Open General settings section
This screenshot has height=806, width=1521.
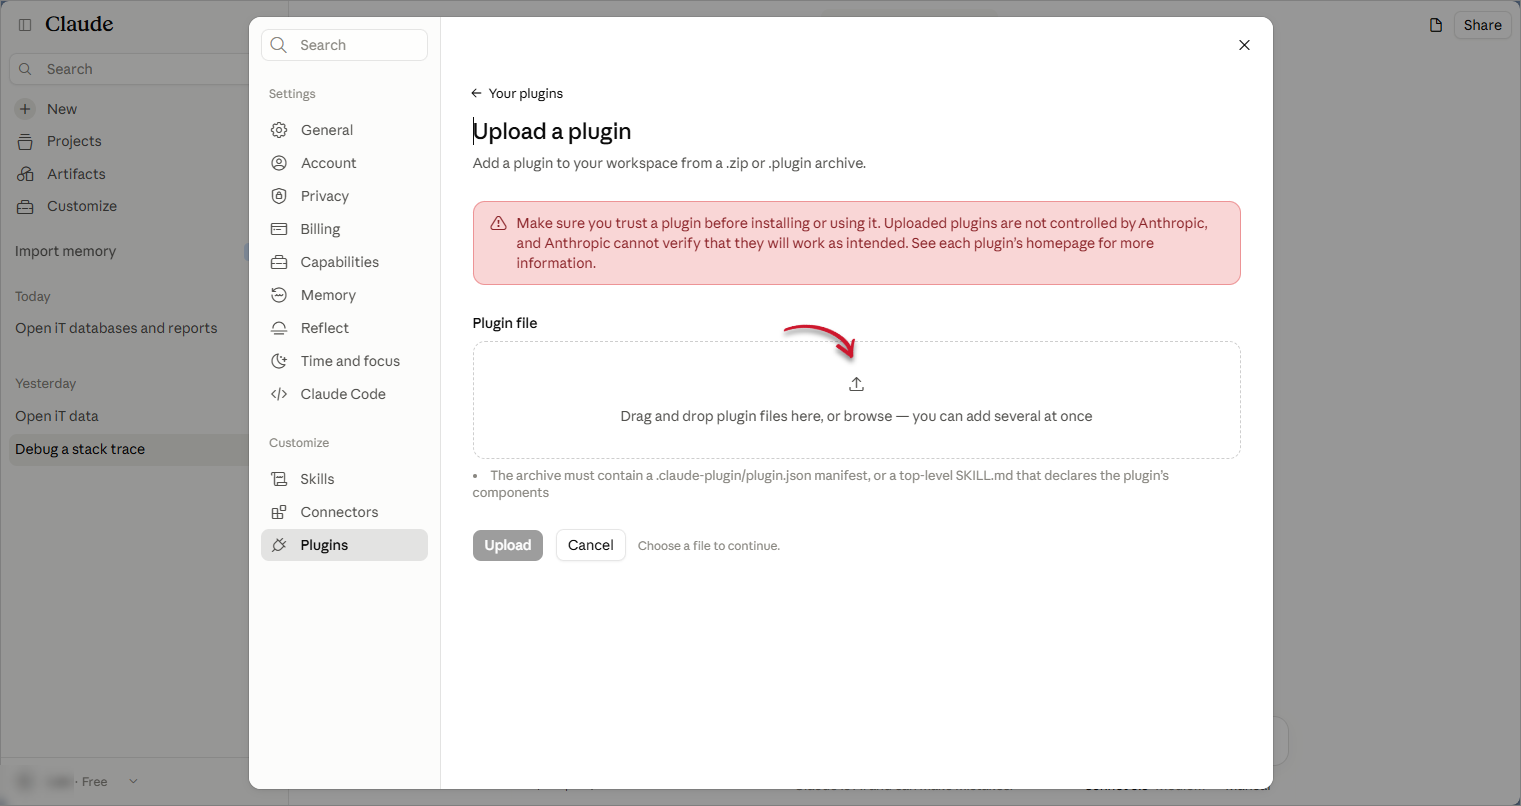click(x=344, y=130)
